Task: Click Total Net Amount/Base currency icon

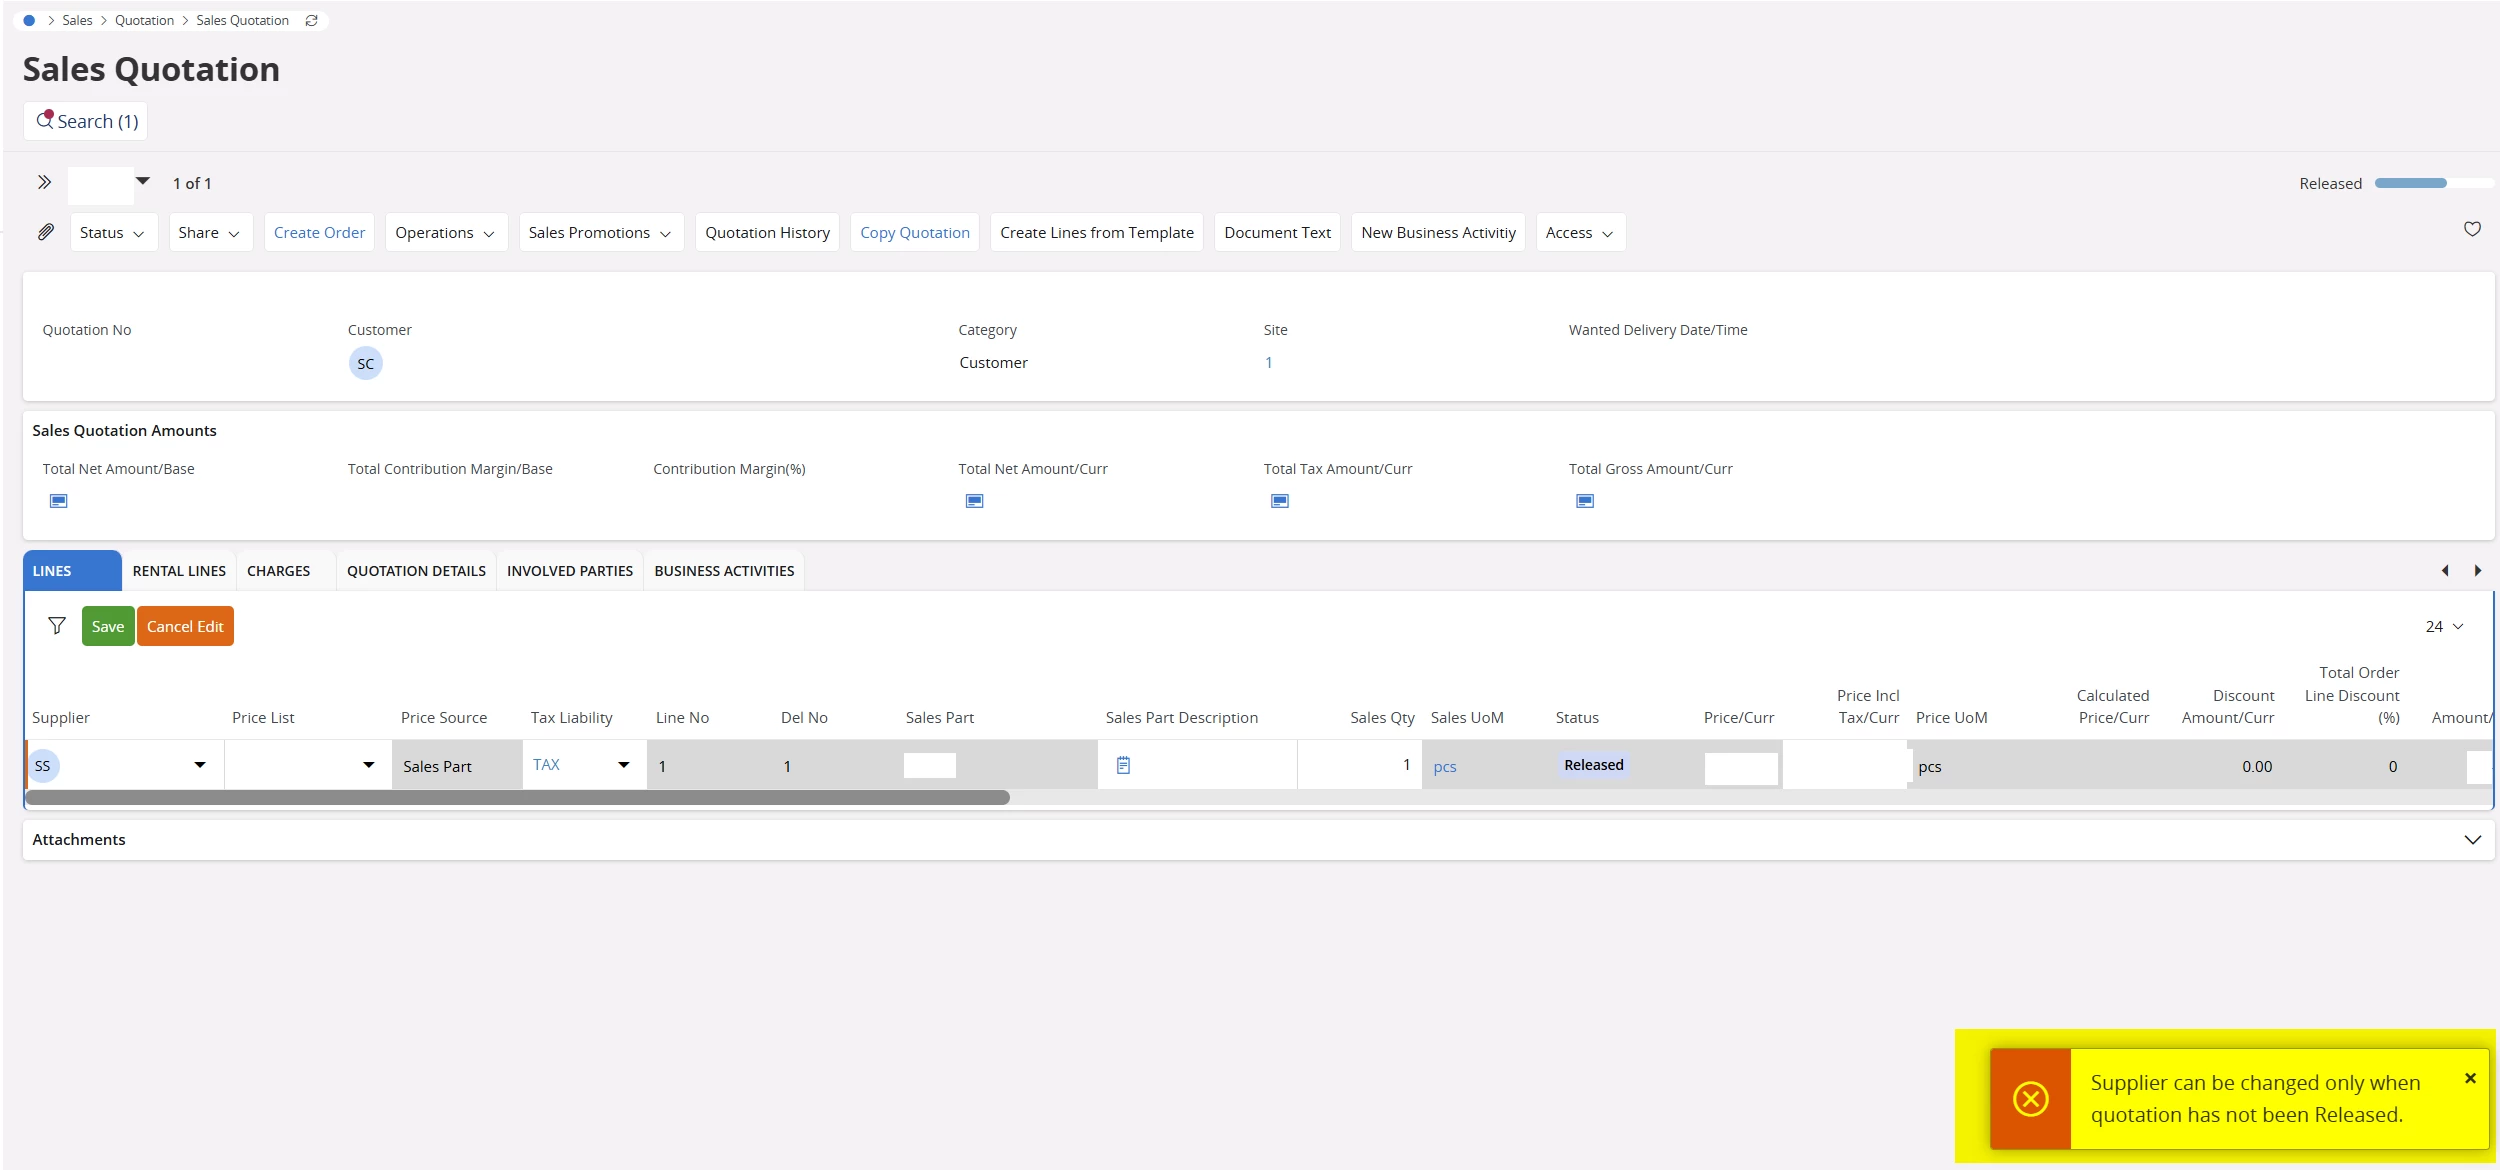Action: pos(58,501)
